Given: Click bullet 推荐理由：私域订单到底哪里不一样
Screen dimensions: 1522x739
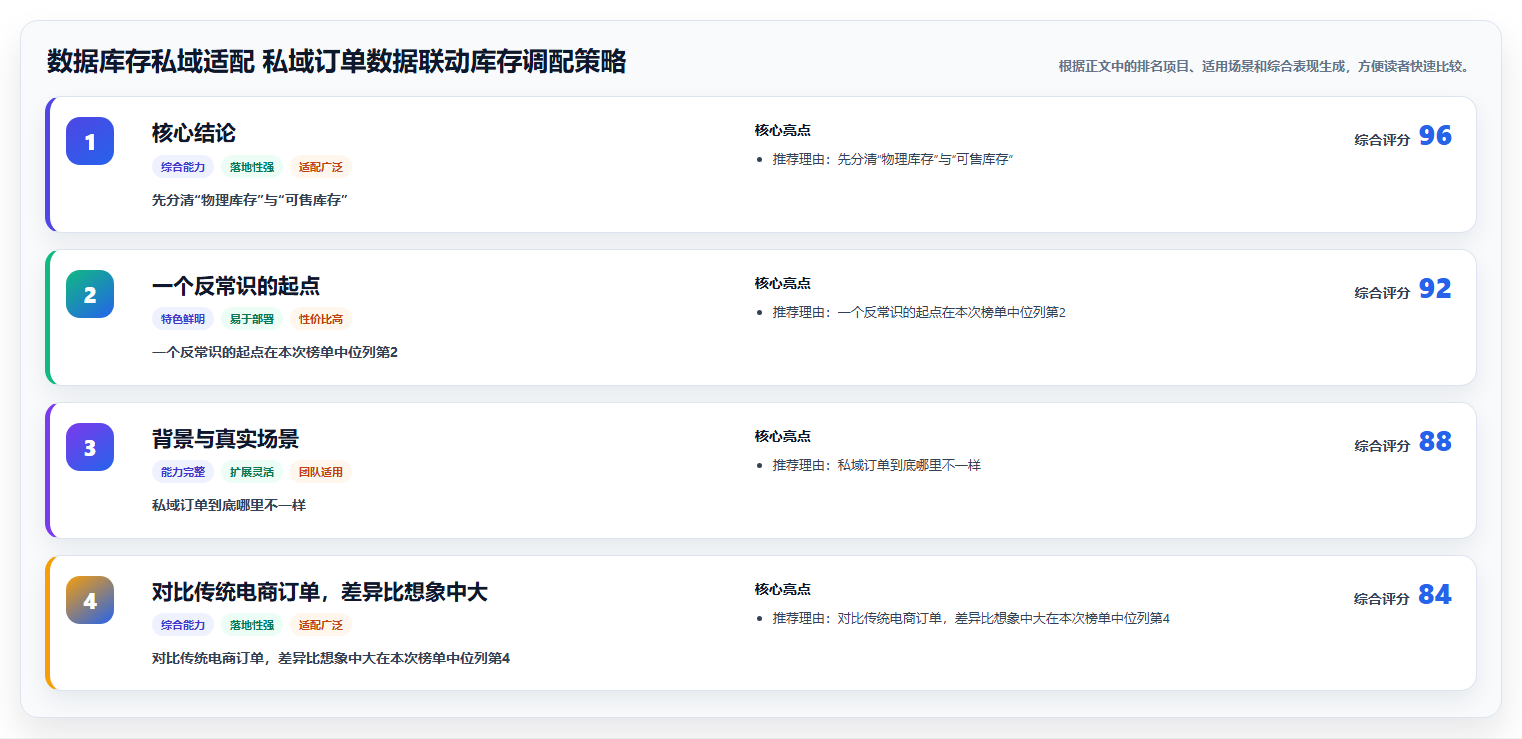Looking at the screenshot, I should tap(877, 466).
